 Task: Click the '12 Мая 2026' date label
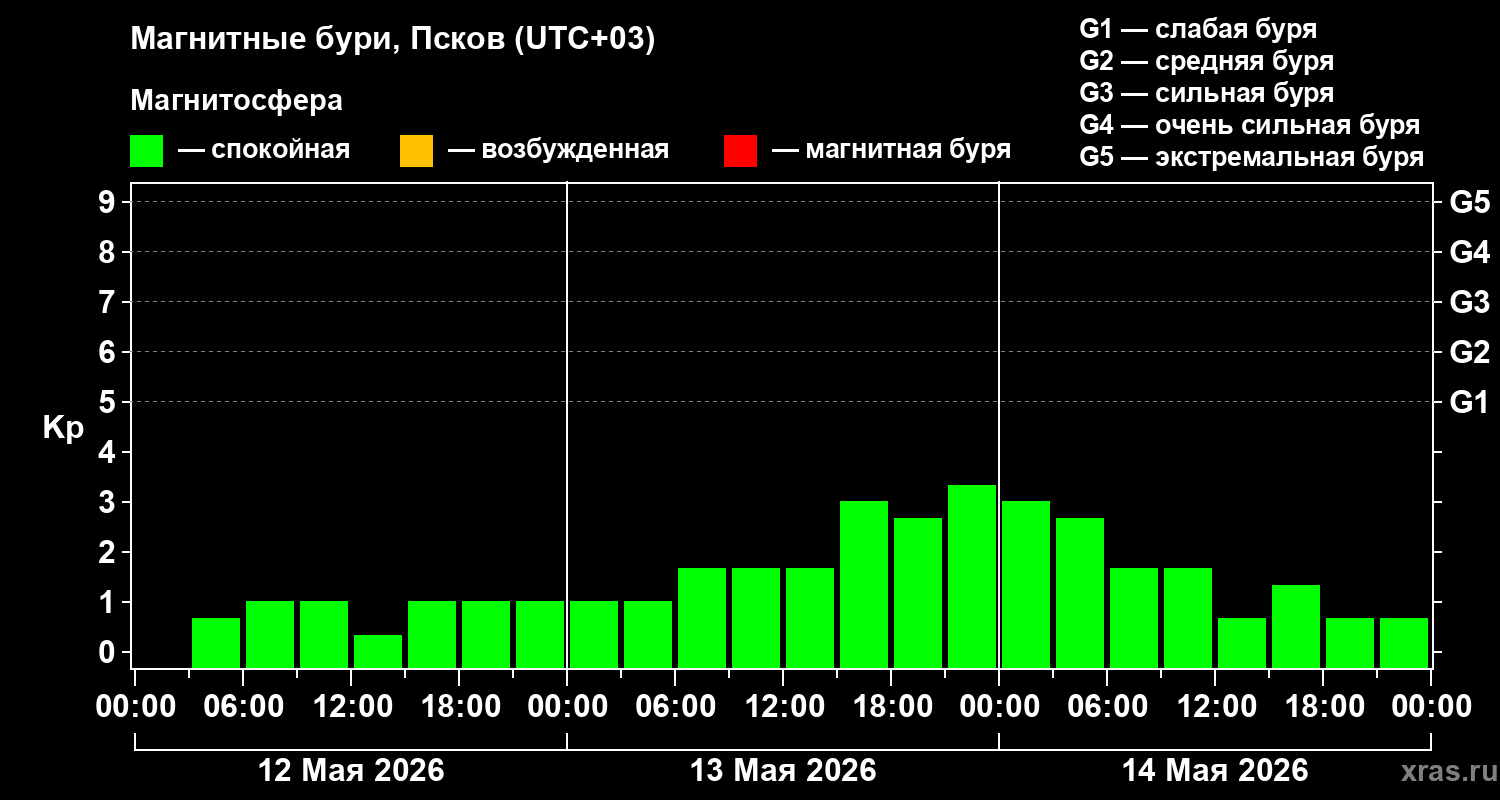tap(351, 771)
